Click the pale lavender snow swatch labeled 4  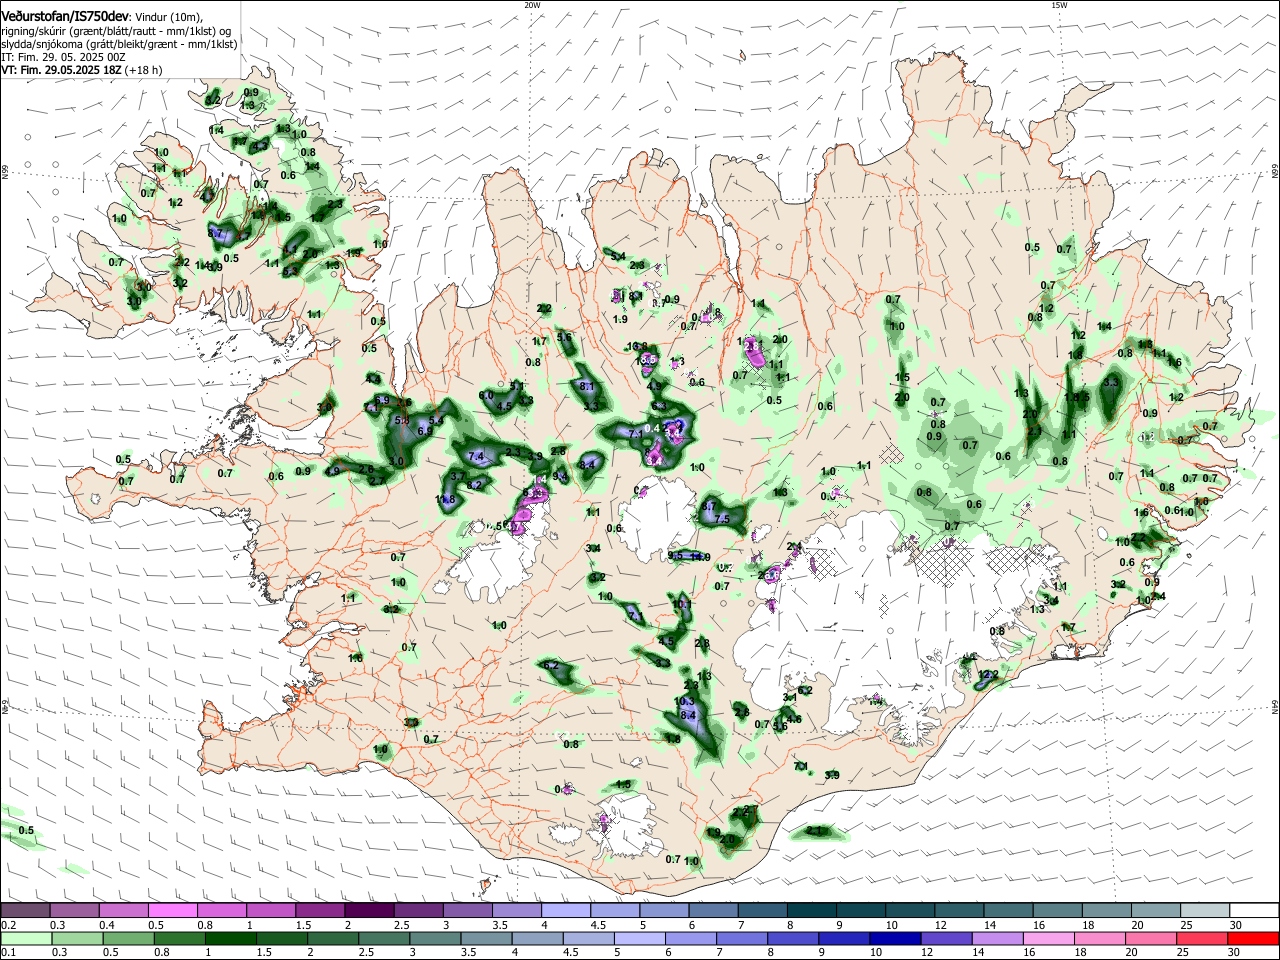pos(564,911)
